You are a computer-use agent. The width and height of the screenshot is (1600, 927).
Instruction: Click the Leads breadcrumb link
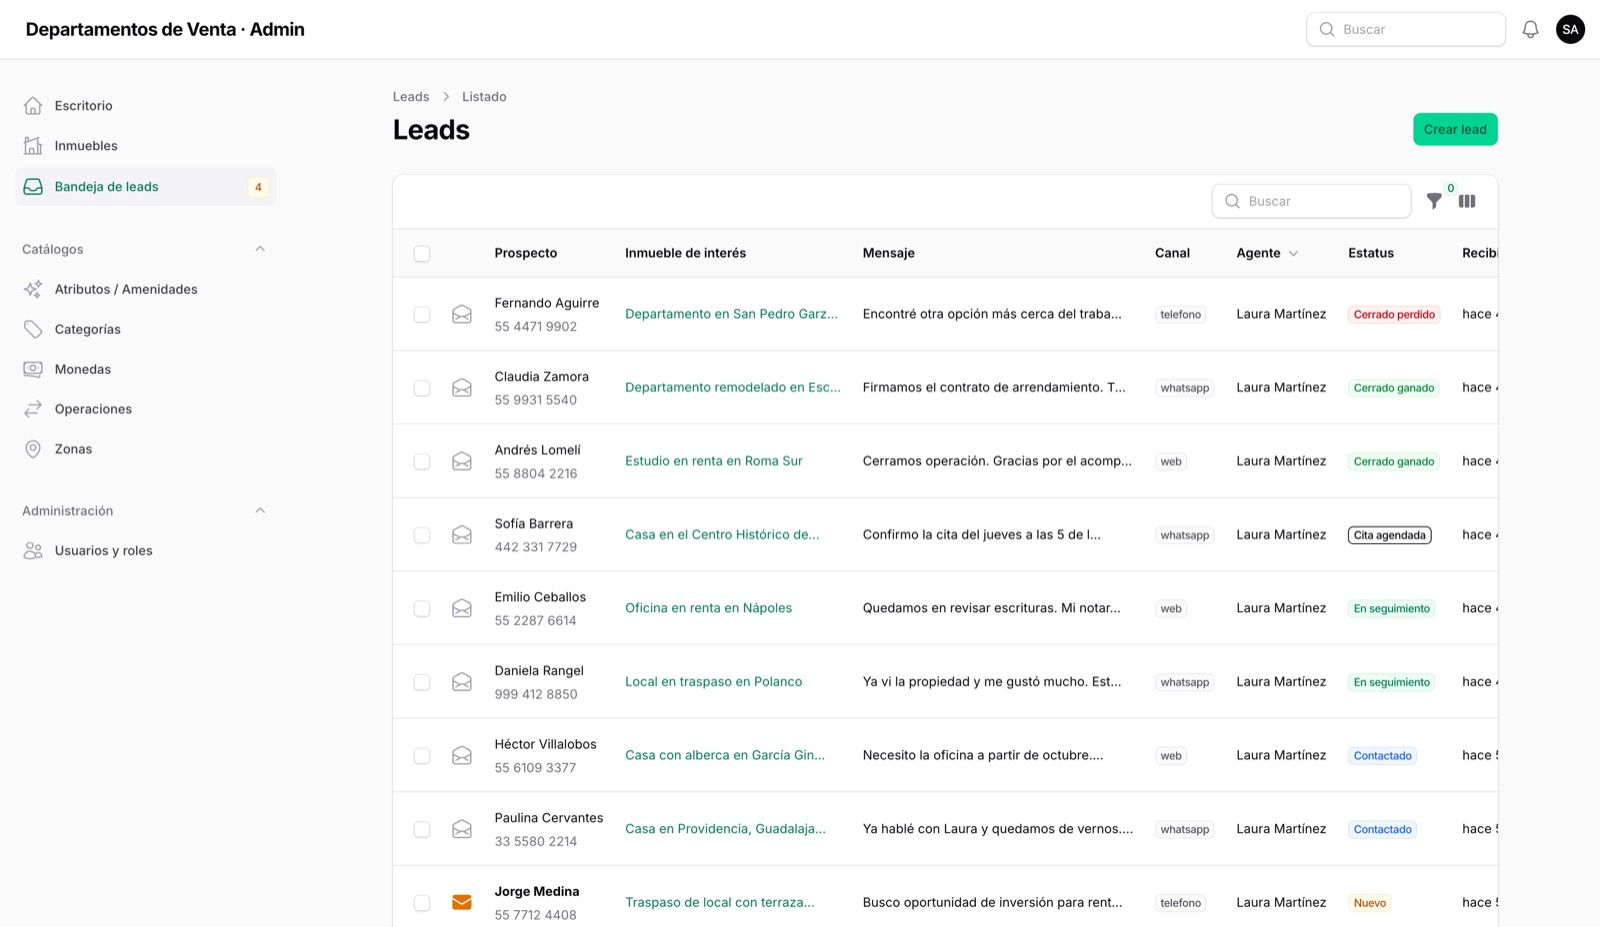coord(411,97)
